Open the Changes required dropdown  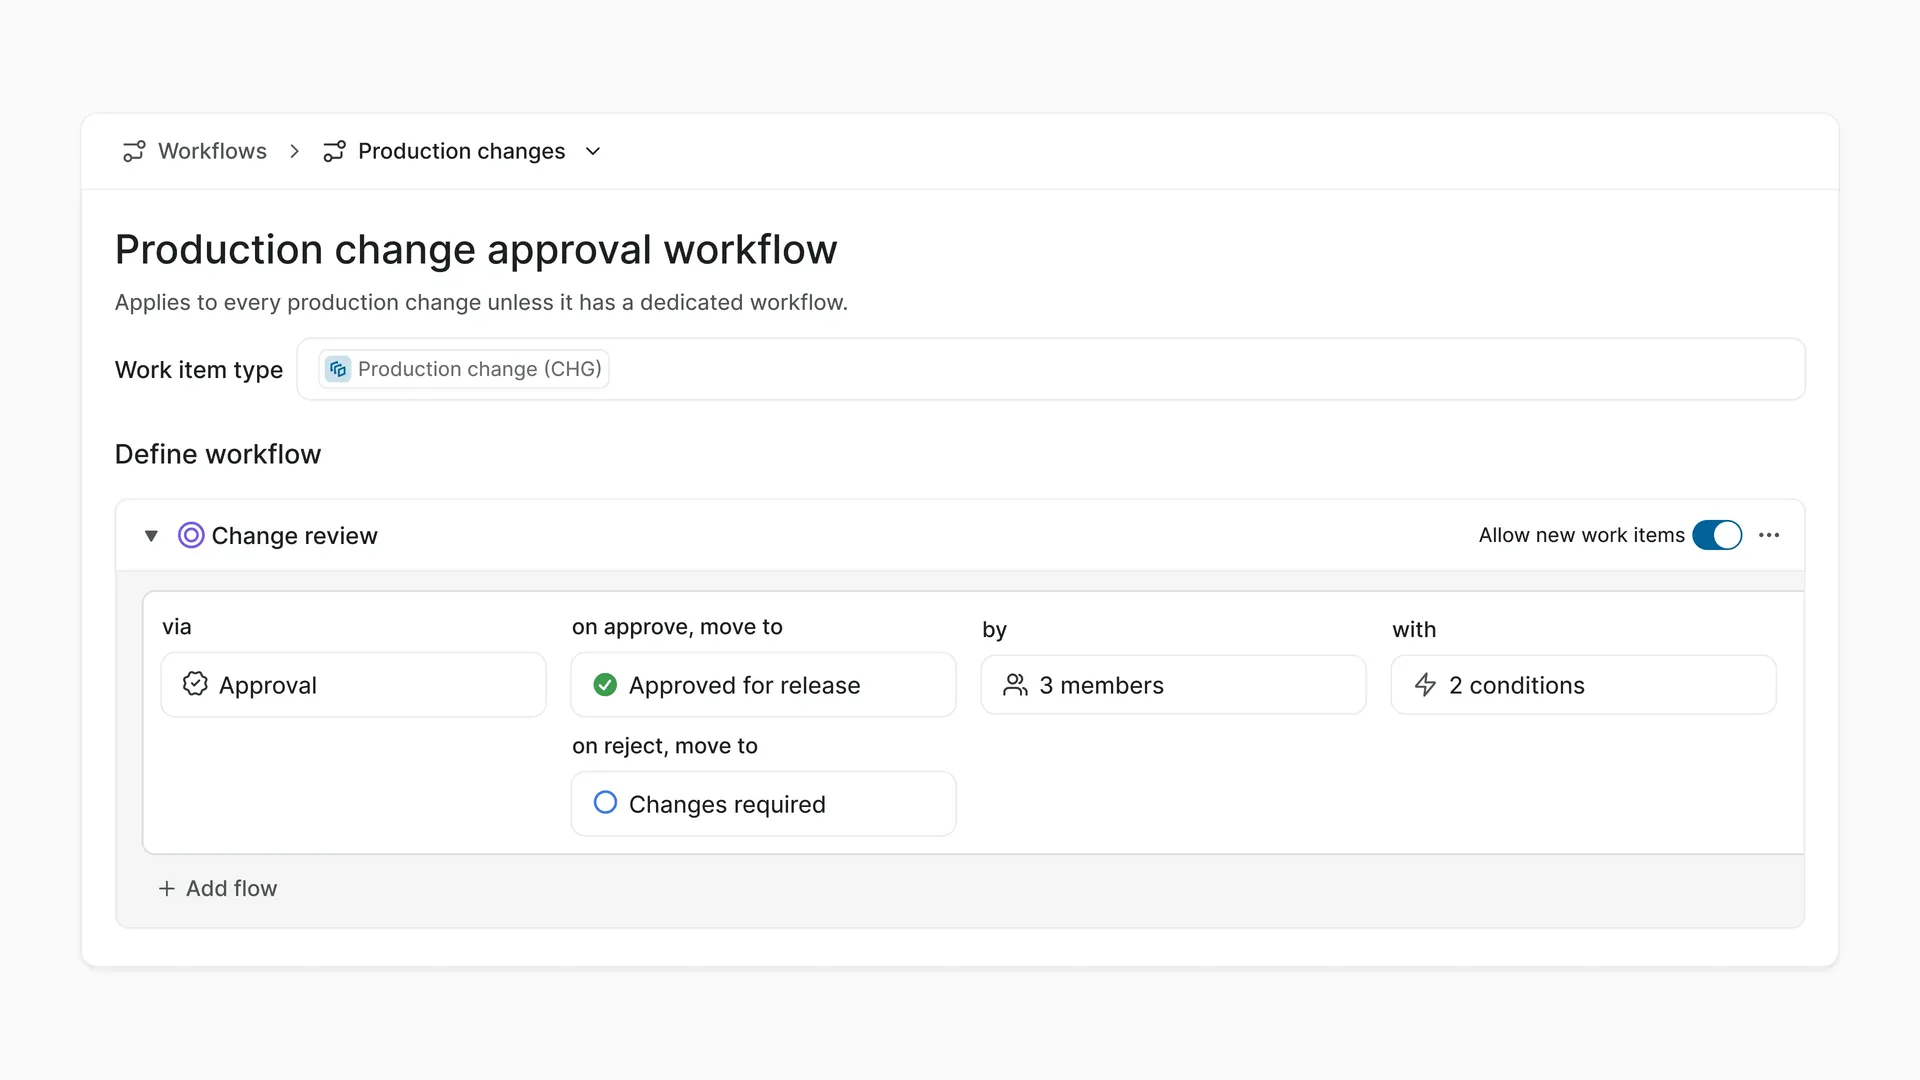(x=764, y=804)
